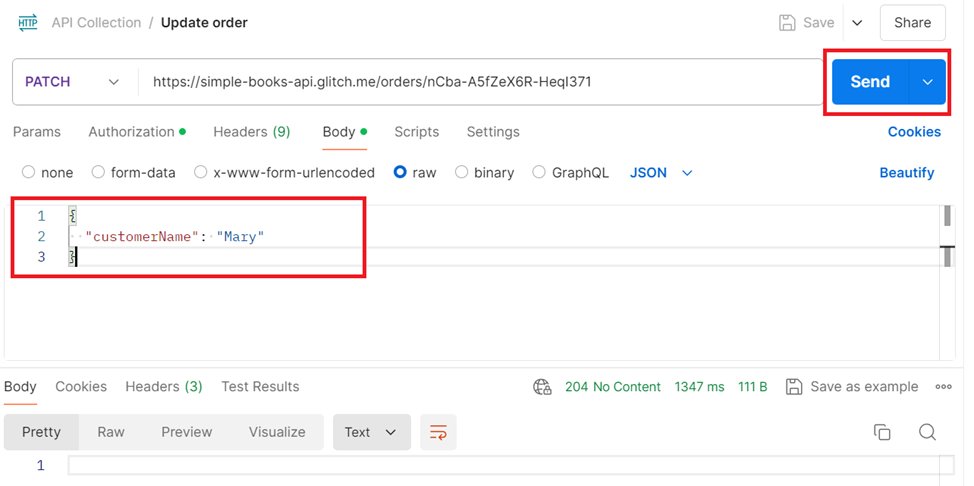Open the PATCH method dropdown

click(x=72, y=82)
